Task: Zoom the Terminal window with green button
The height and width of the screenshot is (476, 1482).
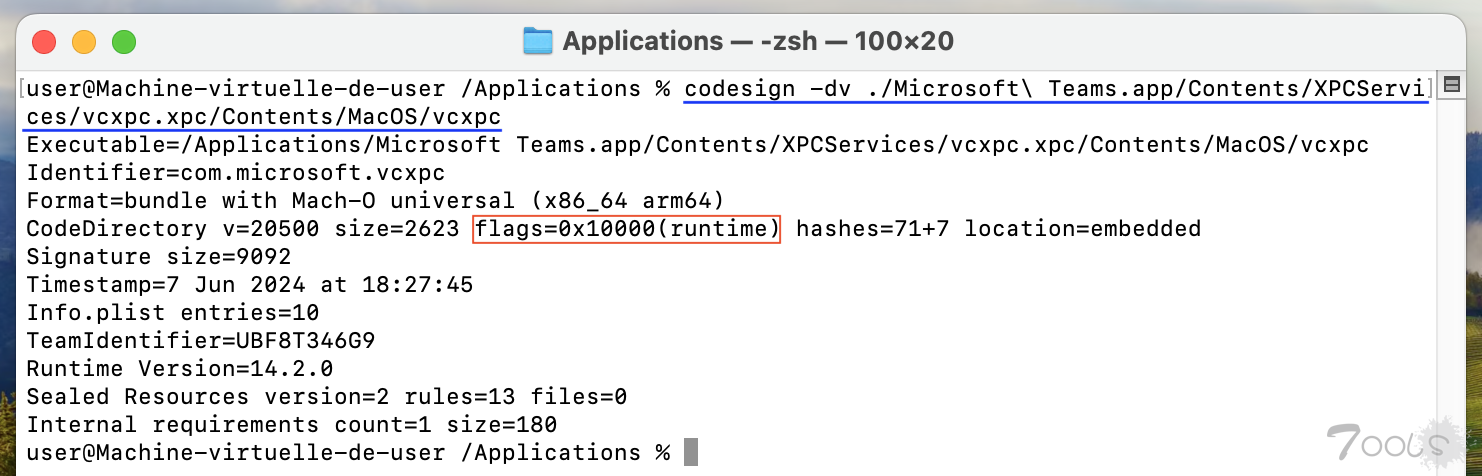Action: (123, 42)
